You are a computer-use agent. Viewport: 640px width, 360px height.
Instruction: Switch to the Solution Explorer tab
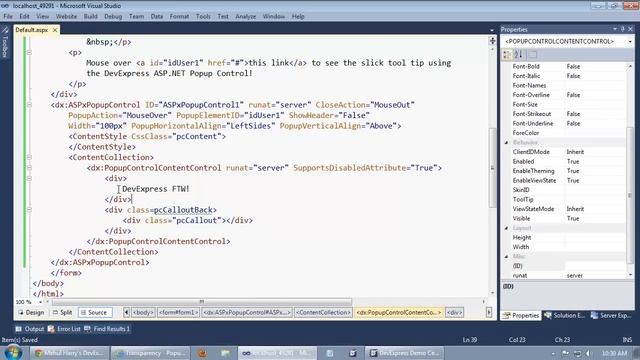pos(565,316)
